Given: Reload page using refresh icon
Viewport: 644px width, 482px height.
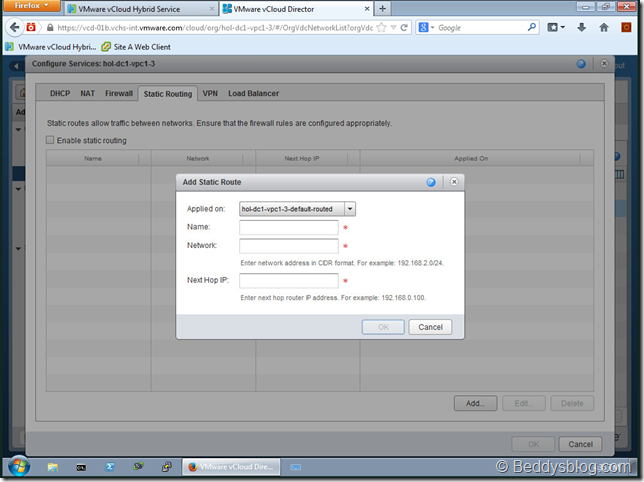Looking at the screenshot, I should (x=404, y=28).
